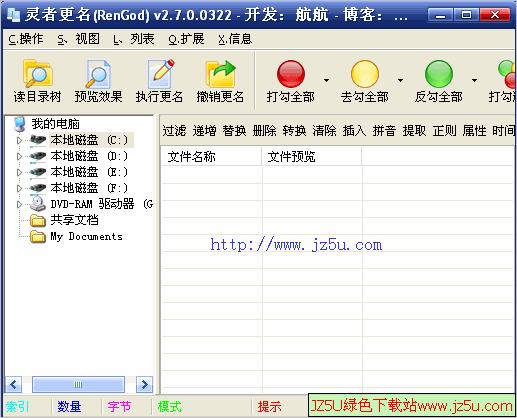Screen dimensions: 517x418
Task: Switch to the 清除 tab
Action: 324,131
